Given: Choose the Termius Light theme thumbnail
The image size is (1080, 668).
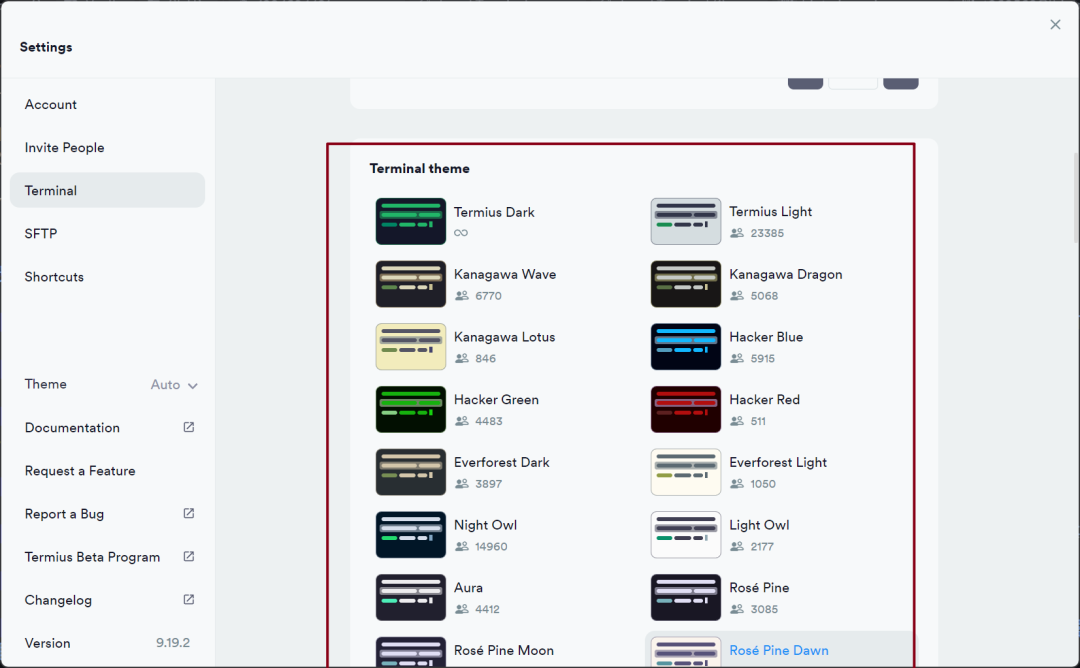Looking at the screenshot, I should point(686,222).
